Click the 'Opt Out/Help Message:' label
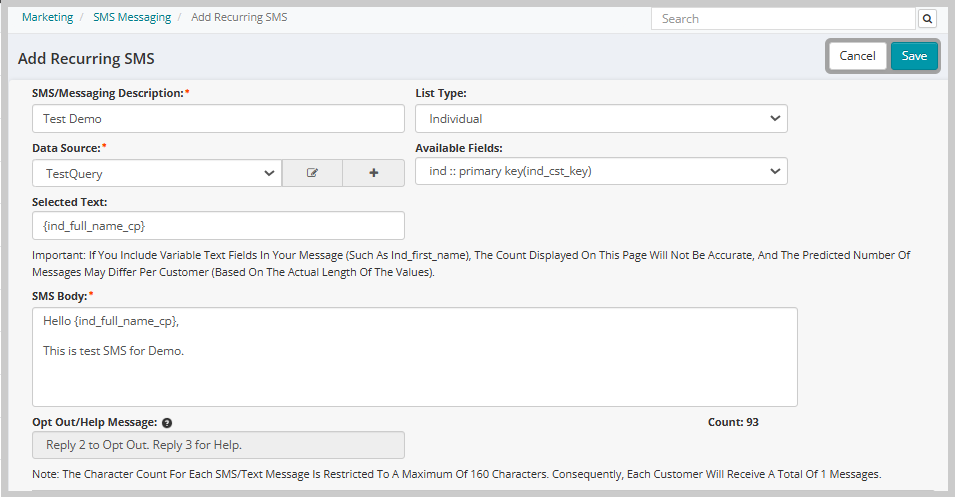Image resolution: width=955 pixels, height=497 pixels. [94, 422]
